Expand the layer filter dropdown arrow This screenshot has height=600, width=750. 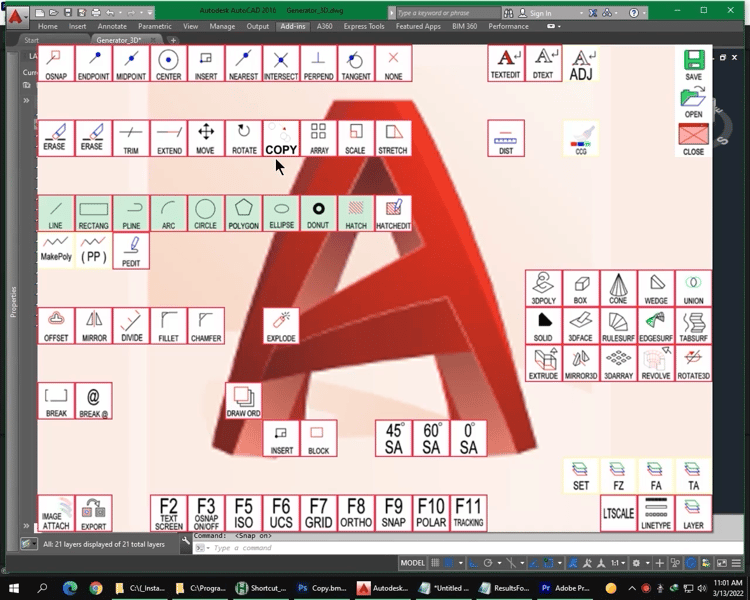tap(34, 544)
